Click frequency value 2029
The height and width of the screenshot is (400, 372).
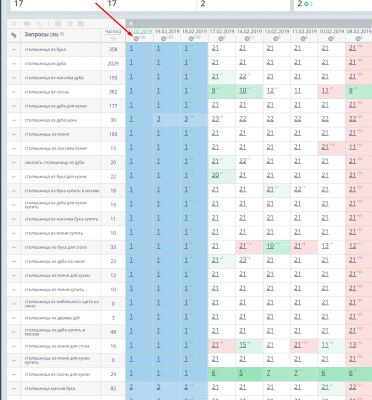[113, 63]
